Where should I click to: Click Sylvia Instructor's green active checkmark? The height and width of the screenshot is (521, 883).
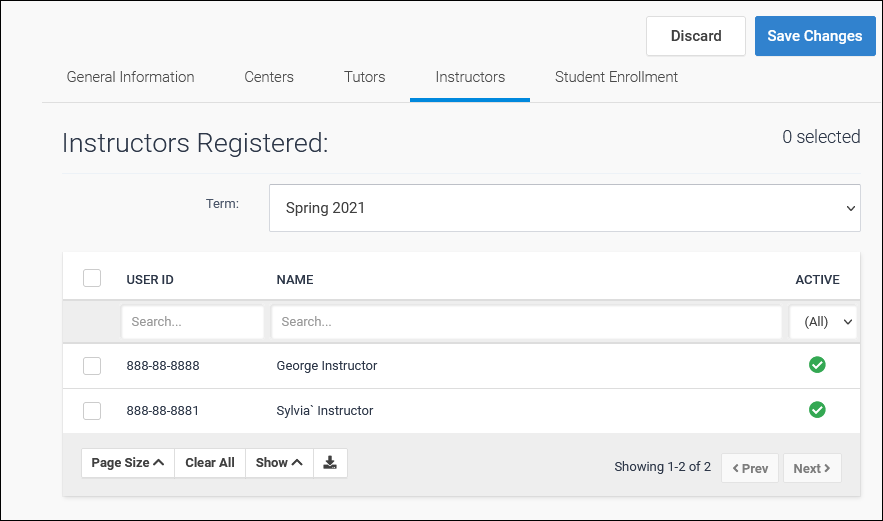pos(817,410)
